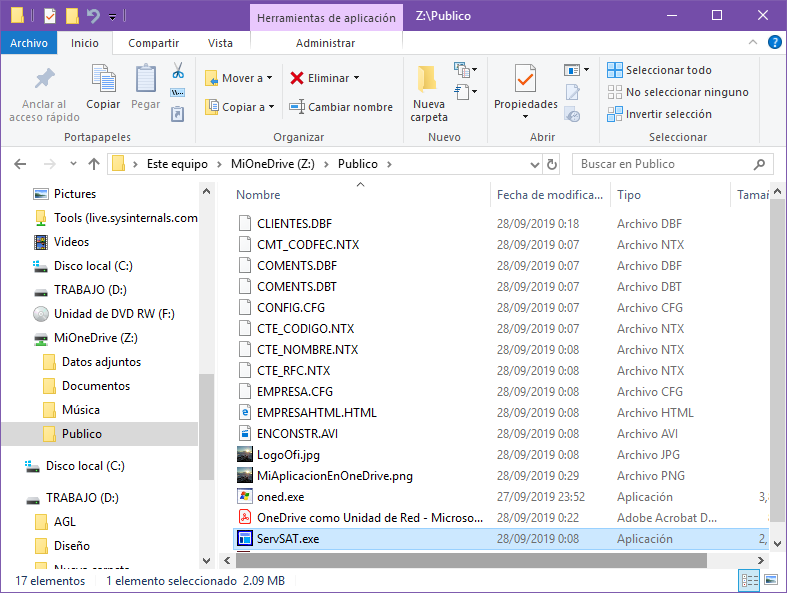Switch to the Inicio tab
The width and height of the screenshot is (787, 593).
tap(85, 43)
